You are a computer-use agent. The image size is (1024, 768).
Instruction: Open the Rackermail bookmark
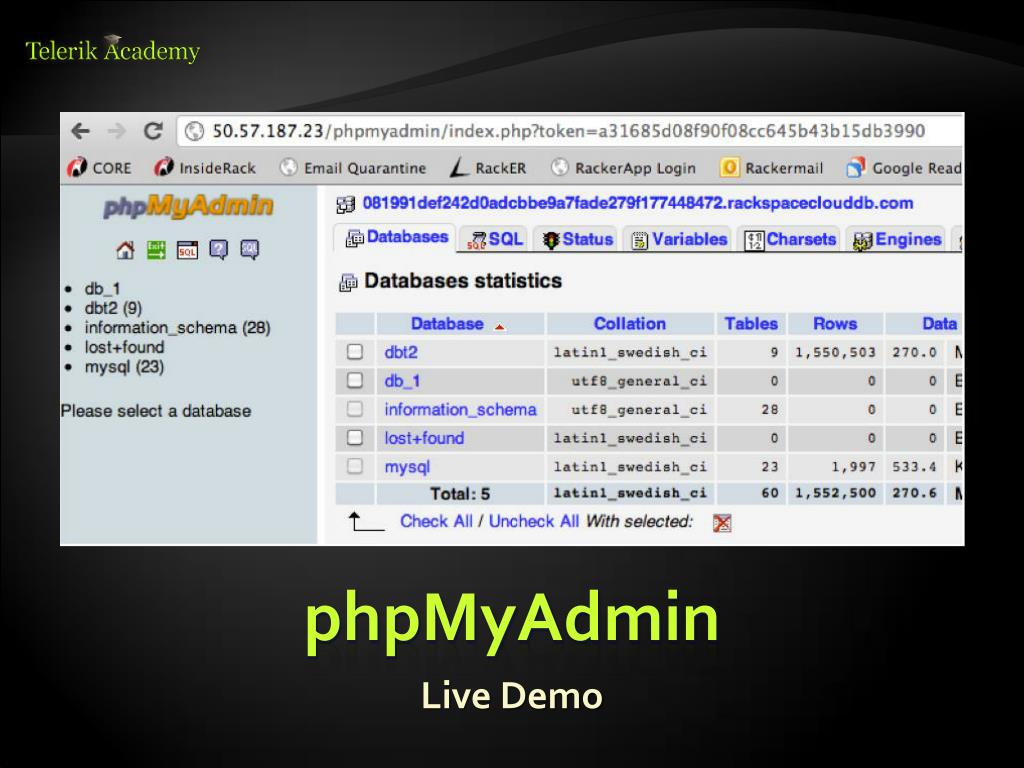point(771,168)
